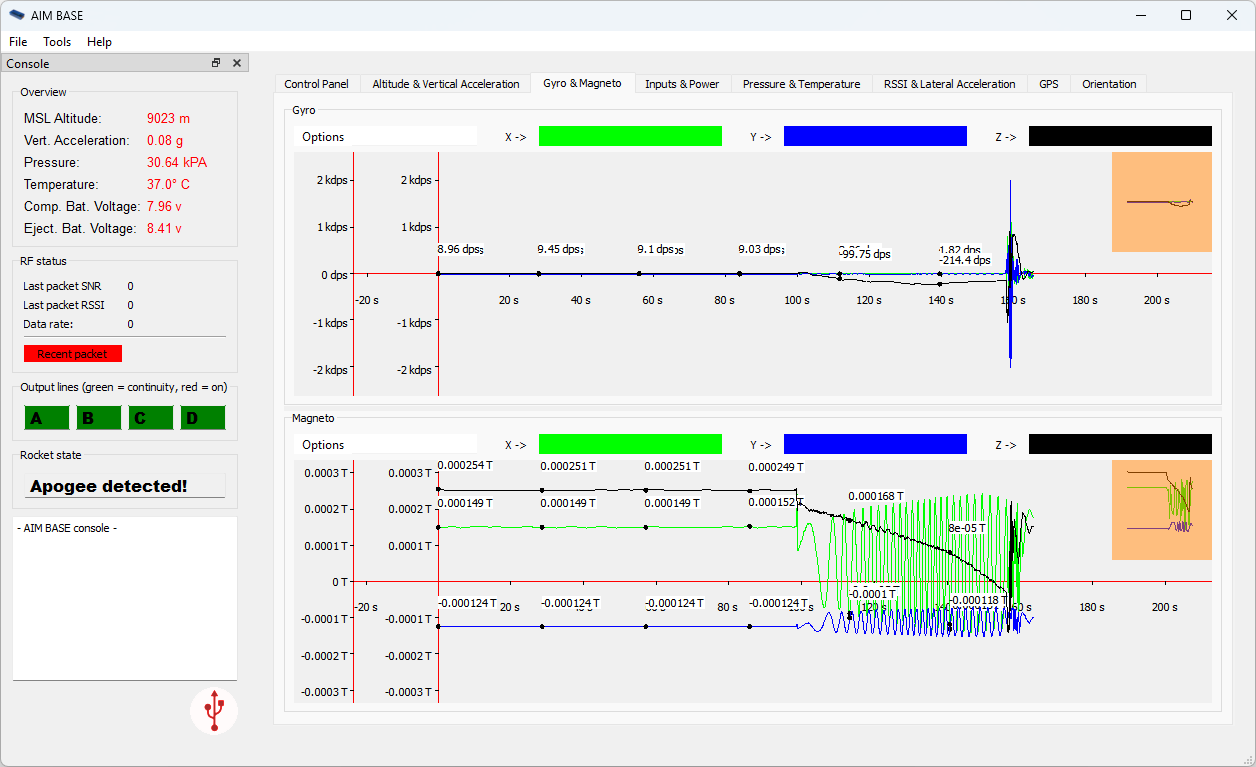Viewport: 1256px width, 767px height.
Task: Click the MSL Altitude value 9023 m
Action: pyautogui.click(x=168, y=118)
